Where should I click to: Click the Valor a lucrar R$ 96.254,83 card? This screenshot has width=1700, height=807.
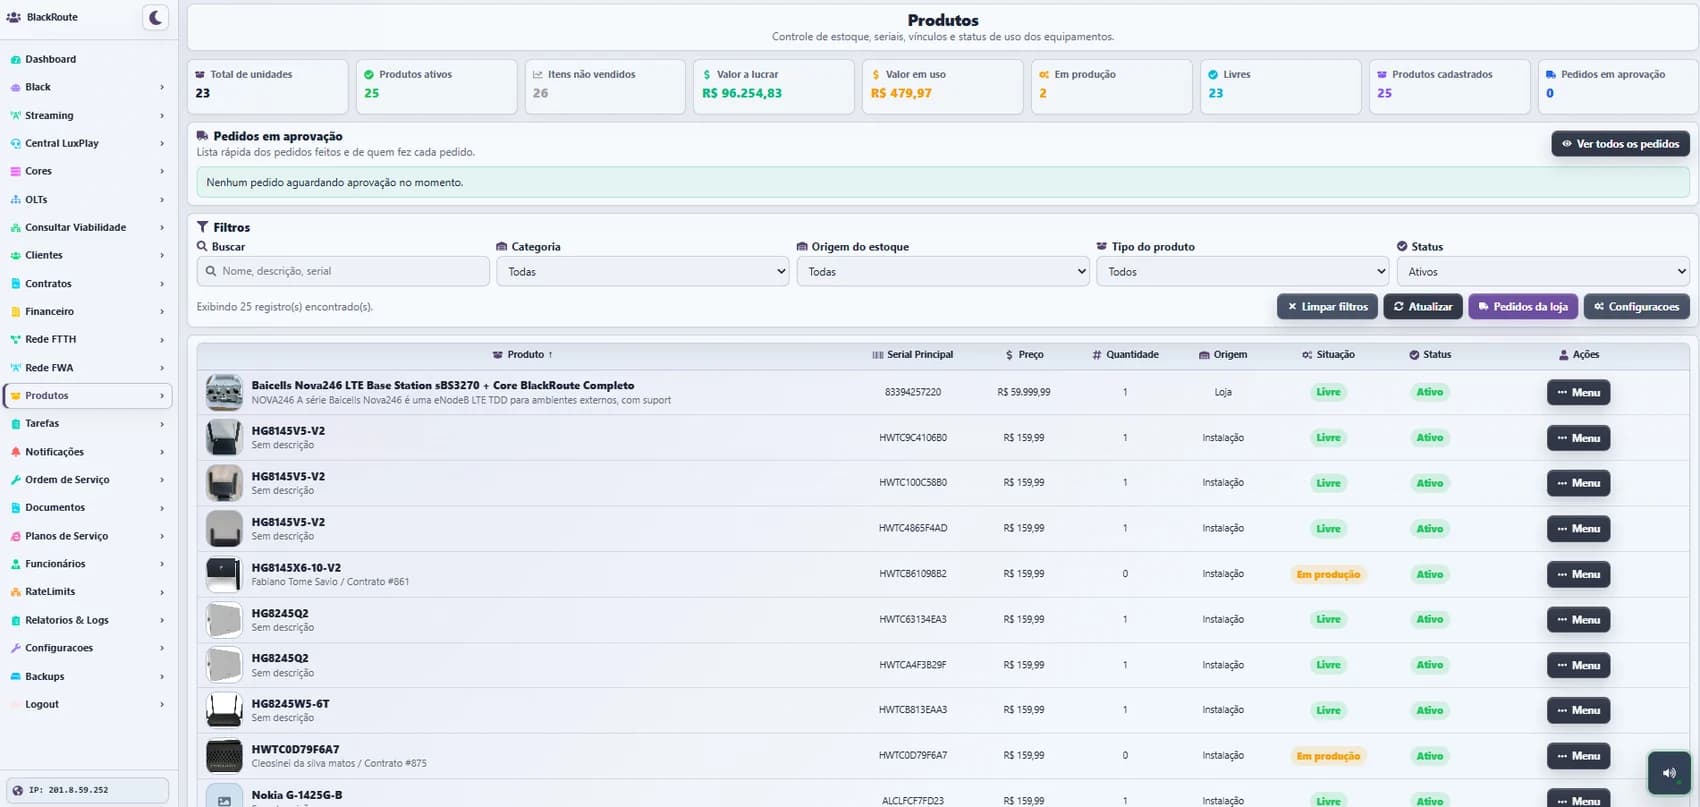[x=773, y=86]
